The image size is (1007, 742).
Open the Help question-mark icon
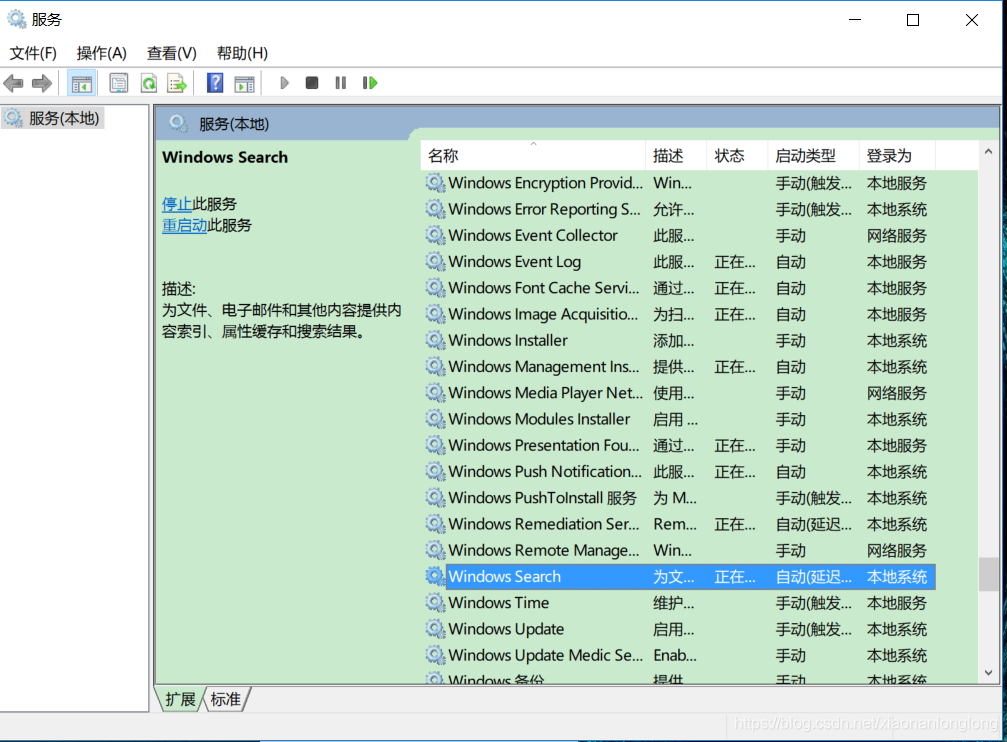click(x=215, y=83)
